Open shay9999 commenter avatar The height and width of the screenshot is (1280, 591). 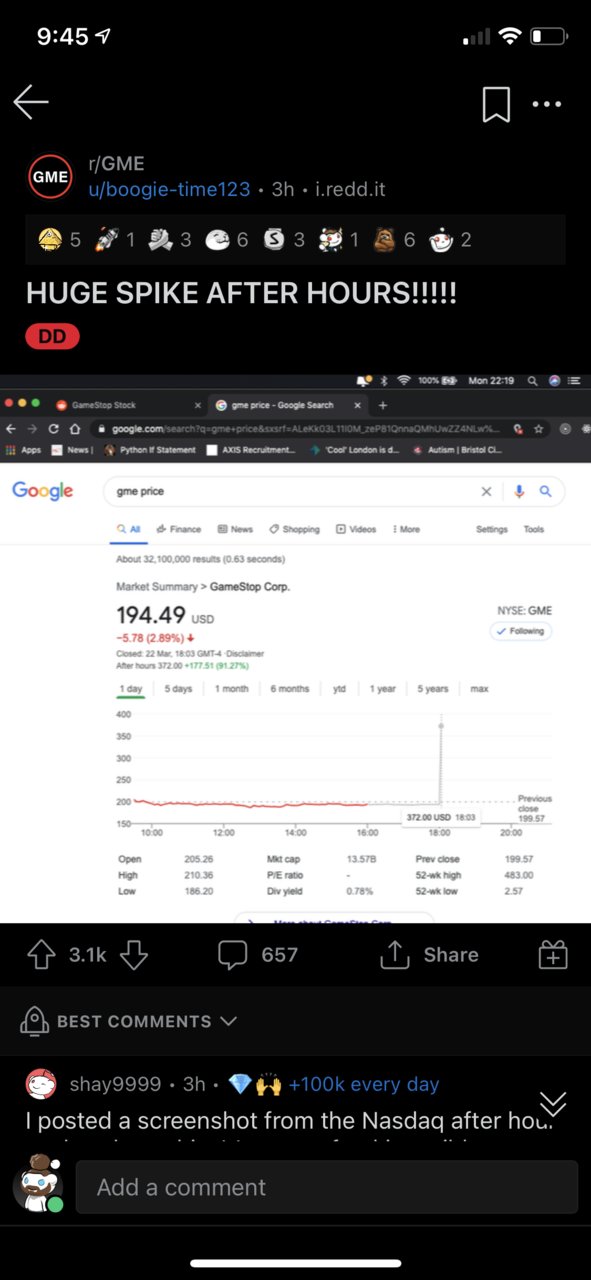click(x=41, y=1084)
